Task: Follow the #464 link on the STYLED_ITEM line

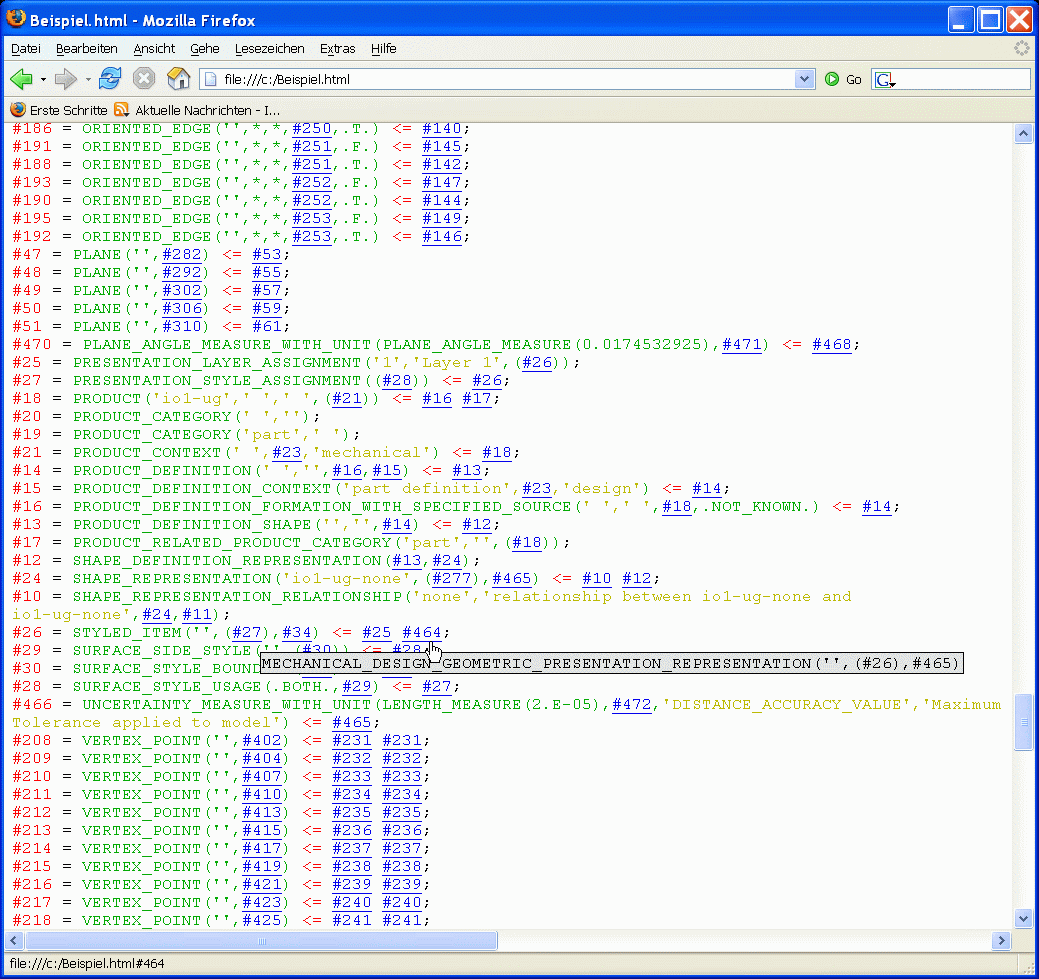Action: [421, 633]
